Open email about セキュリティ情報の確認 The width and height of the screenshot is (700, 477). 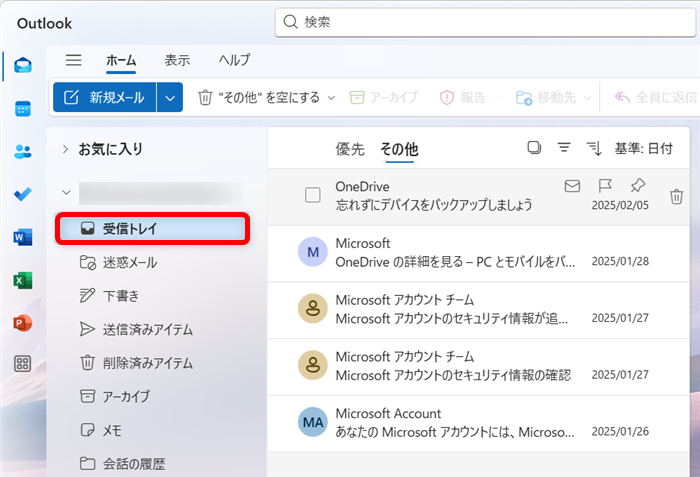point(479,367)
